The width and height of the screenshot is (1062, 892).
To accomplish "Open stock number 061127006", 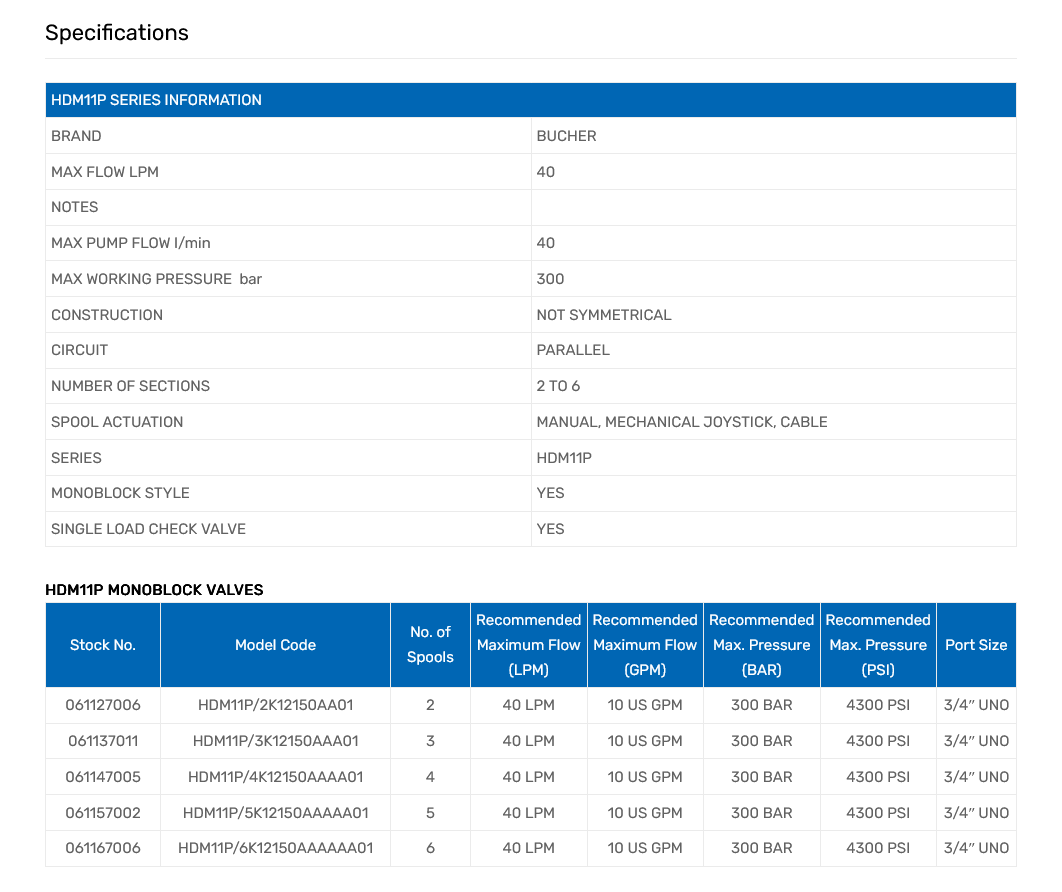I will (103, 705).
